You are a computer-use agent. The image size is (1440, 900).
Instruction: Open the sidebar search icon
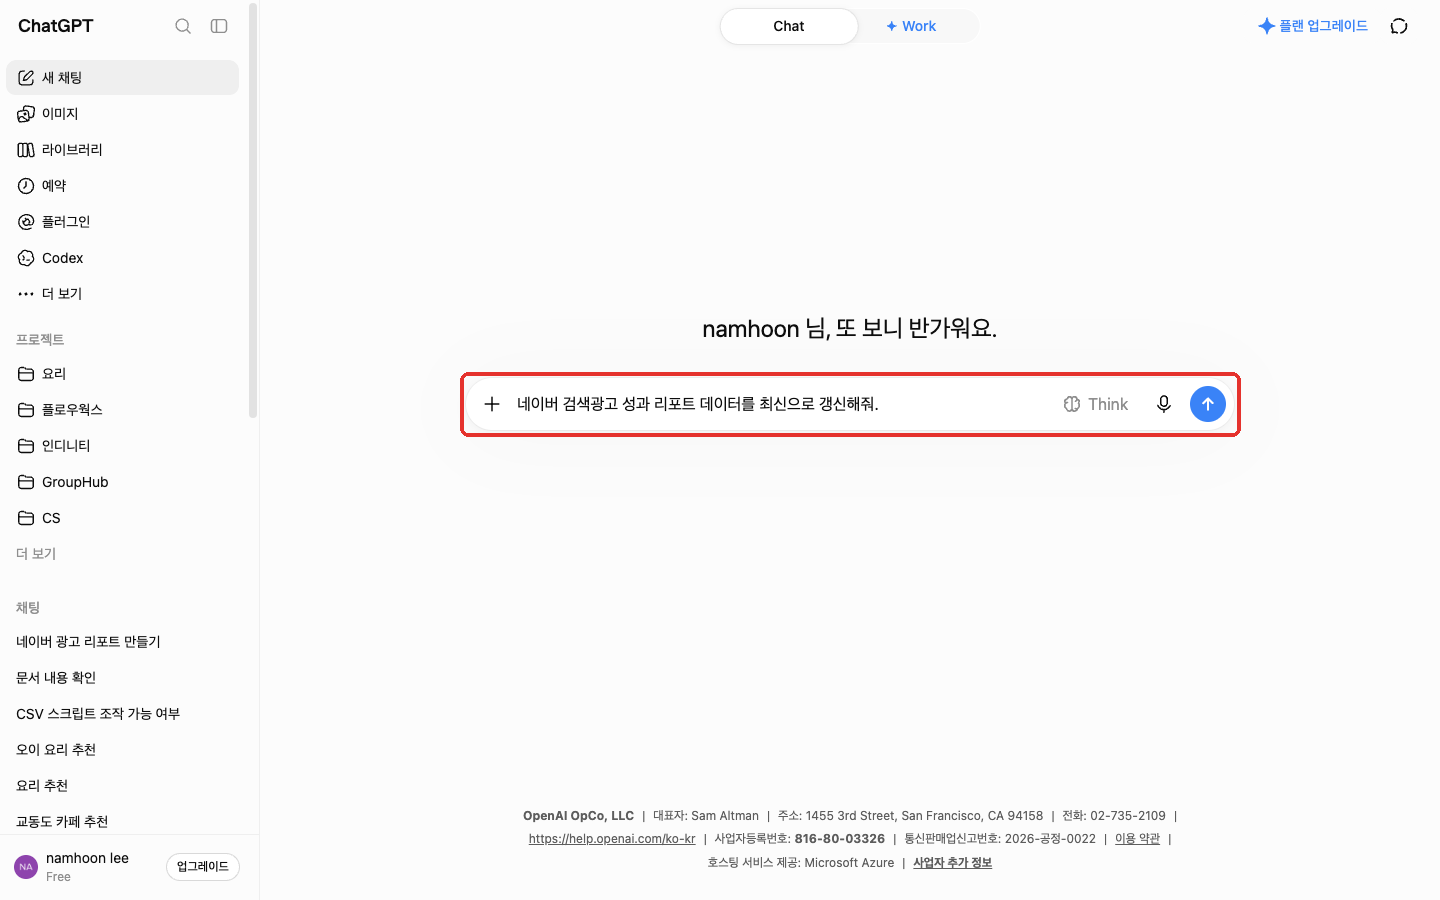click(x=183, y=26)
